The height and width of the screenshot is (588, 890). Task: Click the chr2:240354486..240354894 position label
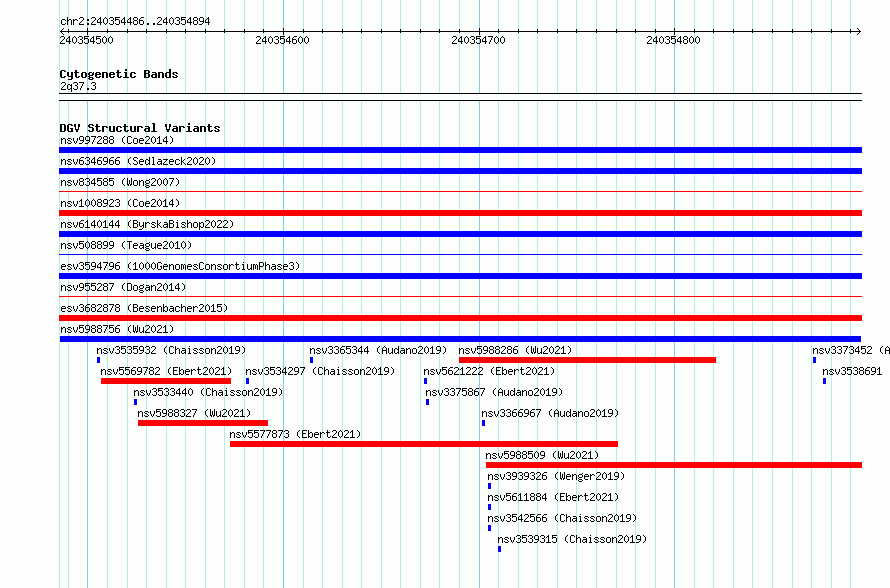tap(135, 21)
